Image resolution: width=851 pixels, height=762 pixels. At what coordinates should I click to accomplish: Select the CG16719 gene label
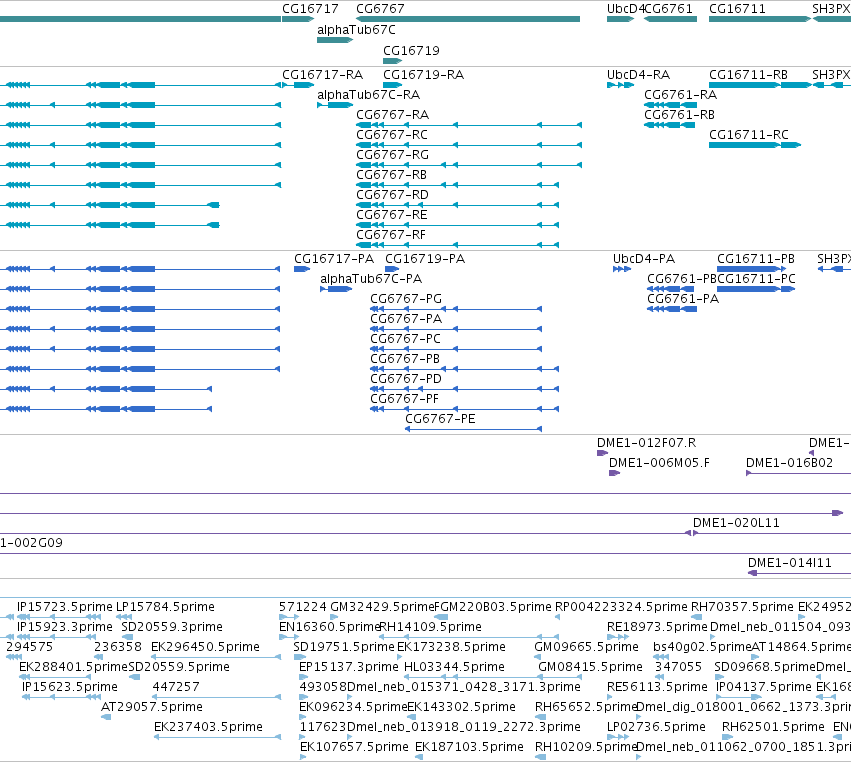(411, 50)
